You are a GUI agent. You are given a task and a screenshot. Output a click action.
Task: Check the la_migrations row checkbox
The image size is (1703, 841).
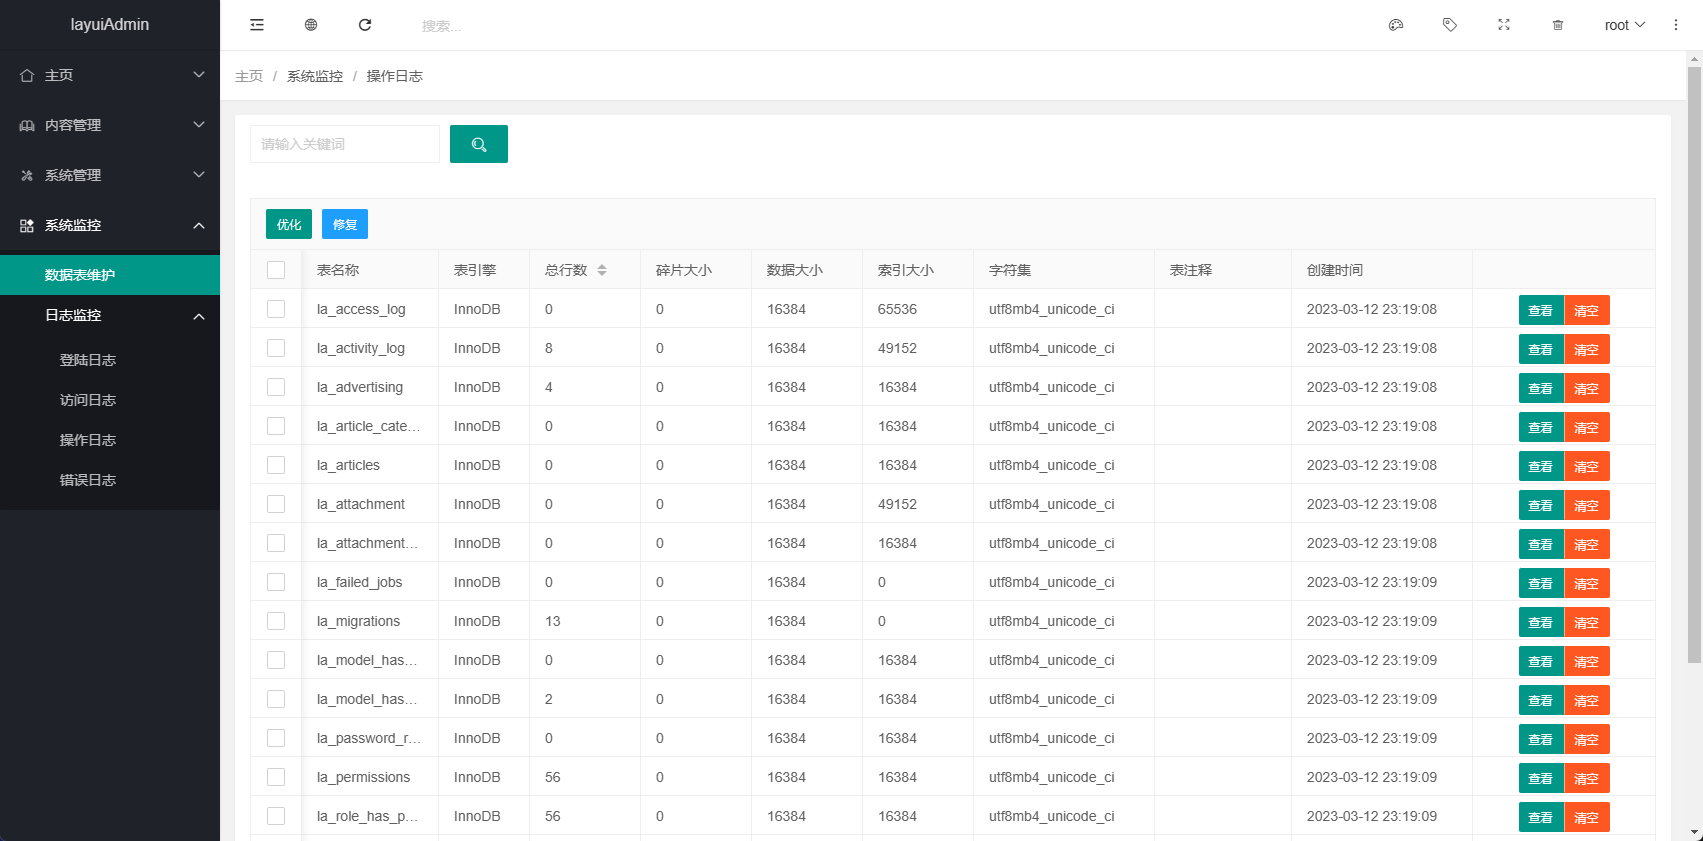click(276, 621)
